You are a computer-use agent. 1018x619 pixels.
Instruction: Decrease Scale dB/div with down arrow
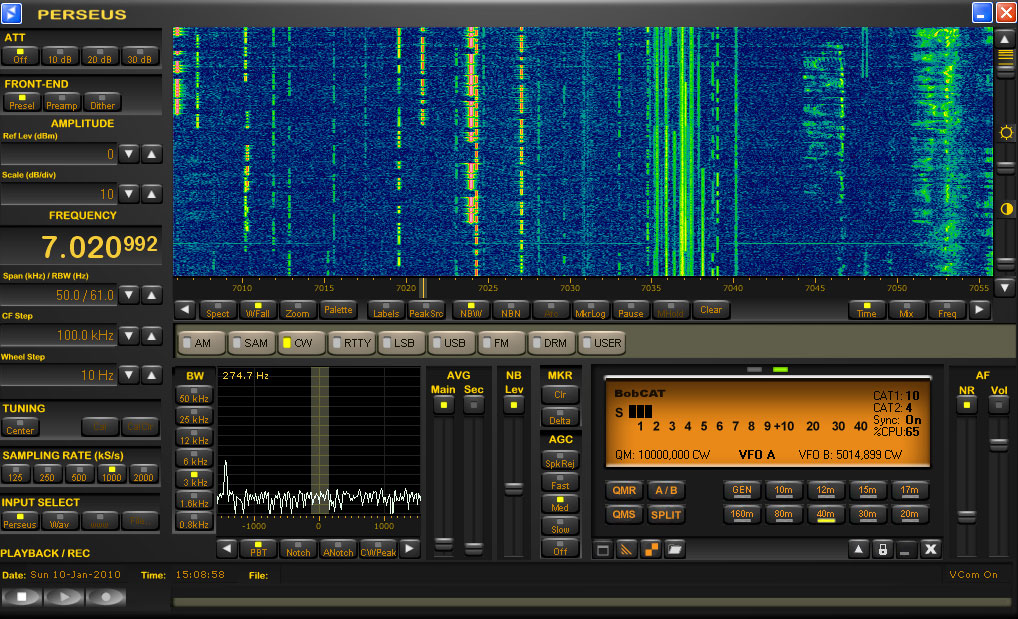point(129,194)
